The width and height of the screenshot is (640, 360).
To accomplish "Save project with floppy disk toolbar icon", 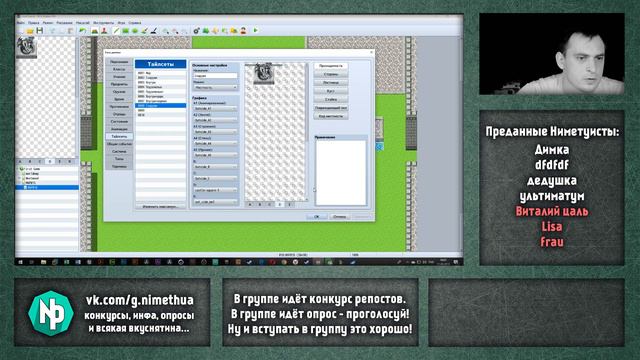I will tap(40, 31).
